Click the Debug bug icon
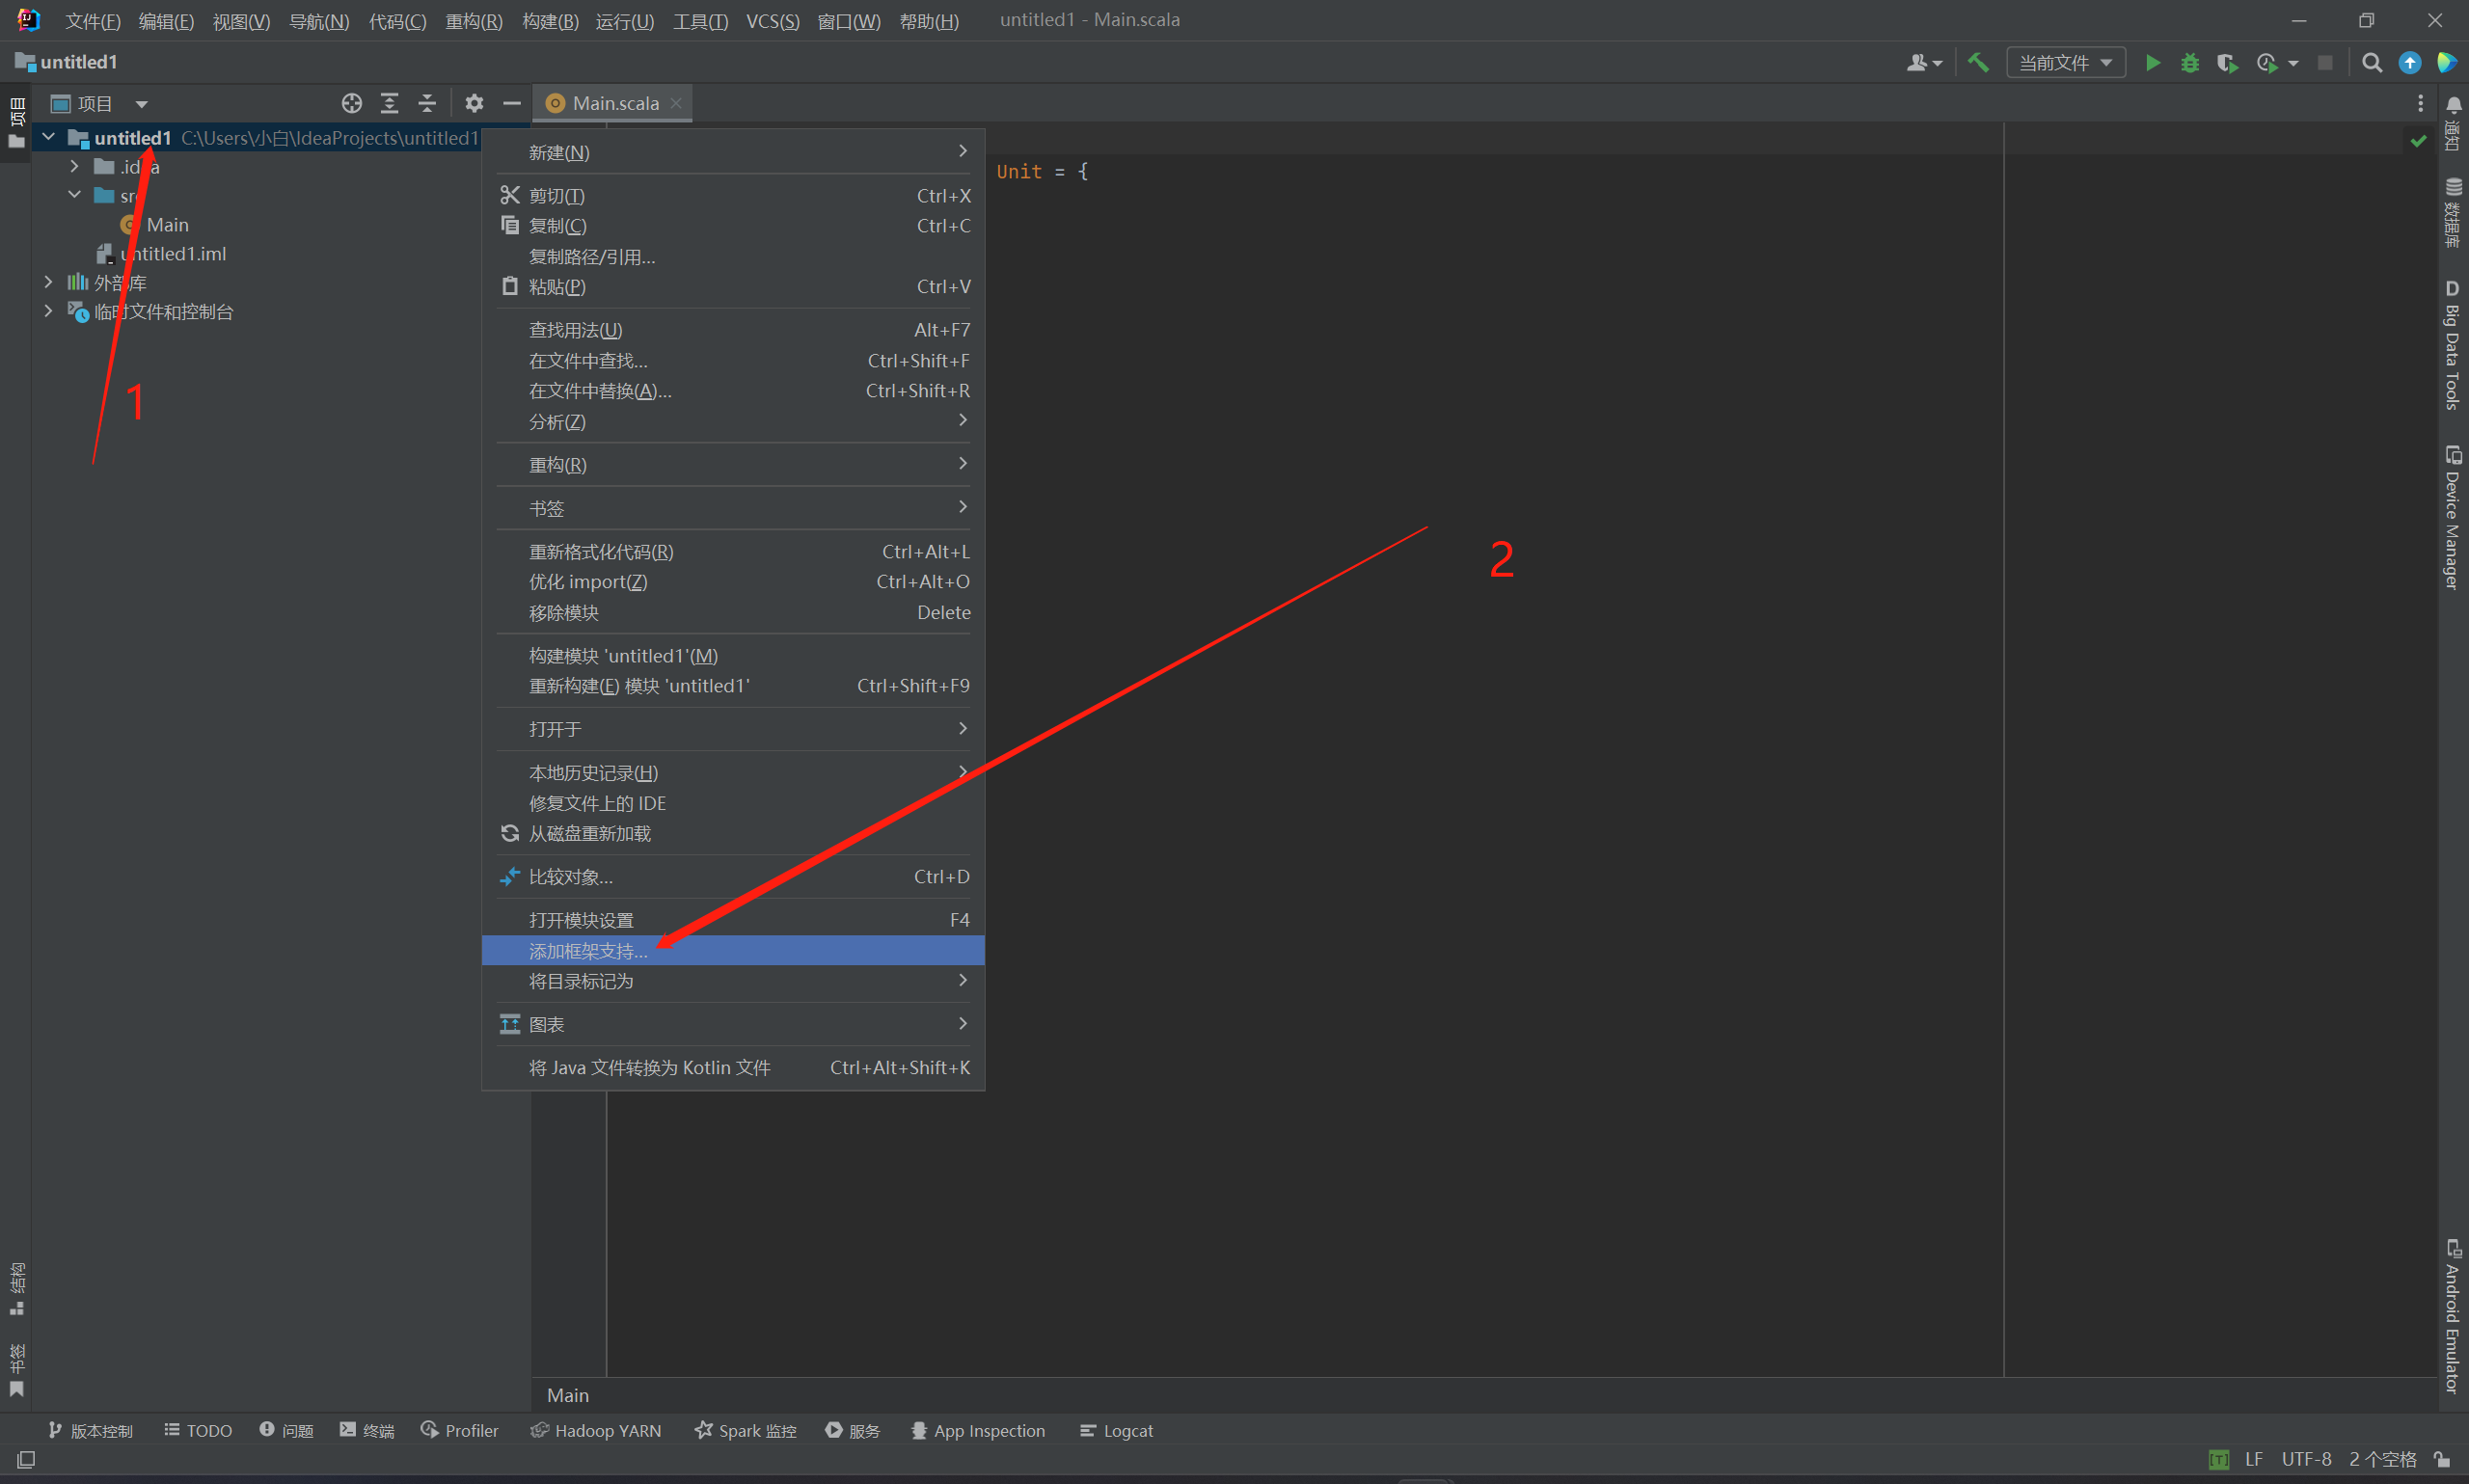The width and height of the screenshot is (2469, 1484). (2189, 63)
